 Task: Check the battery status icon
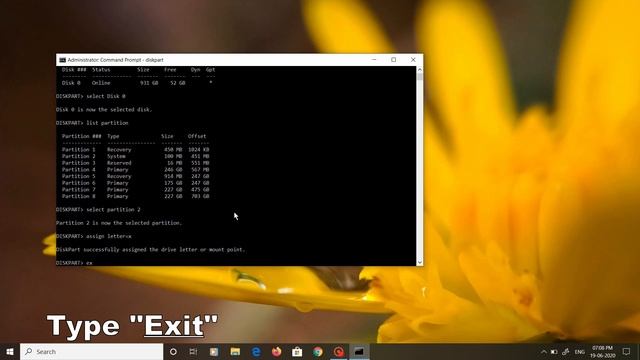coord(554,352)
